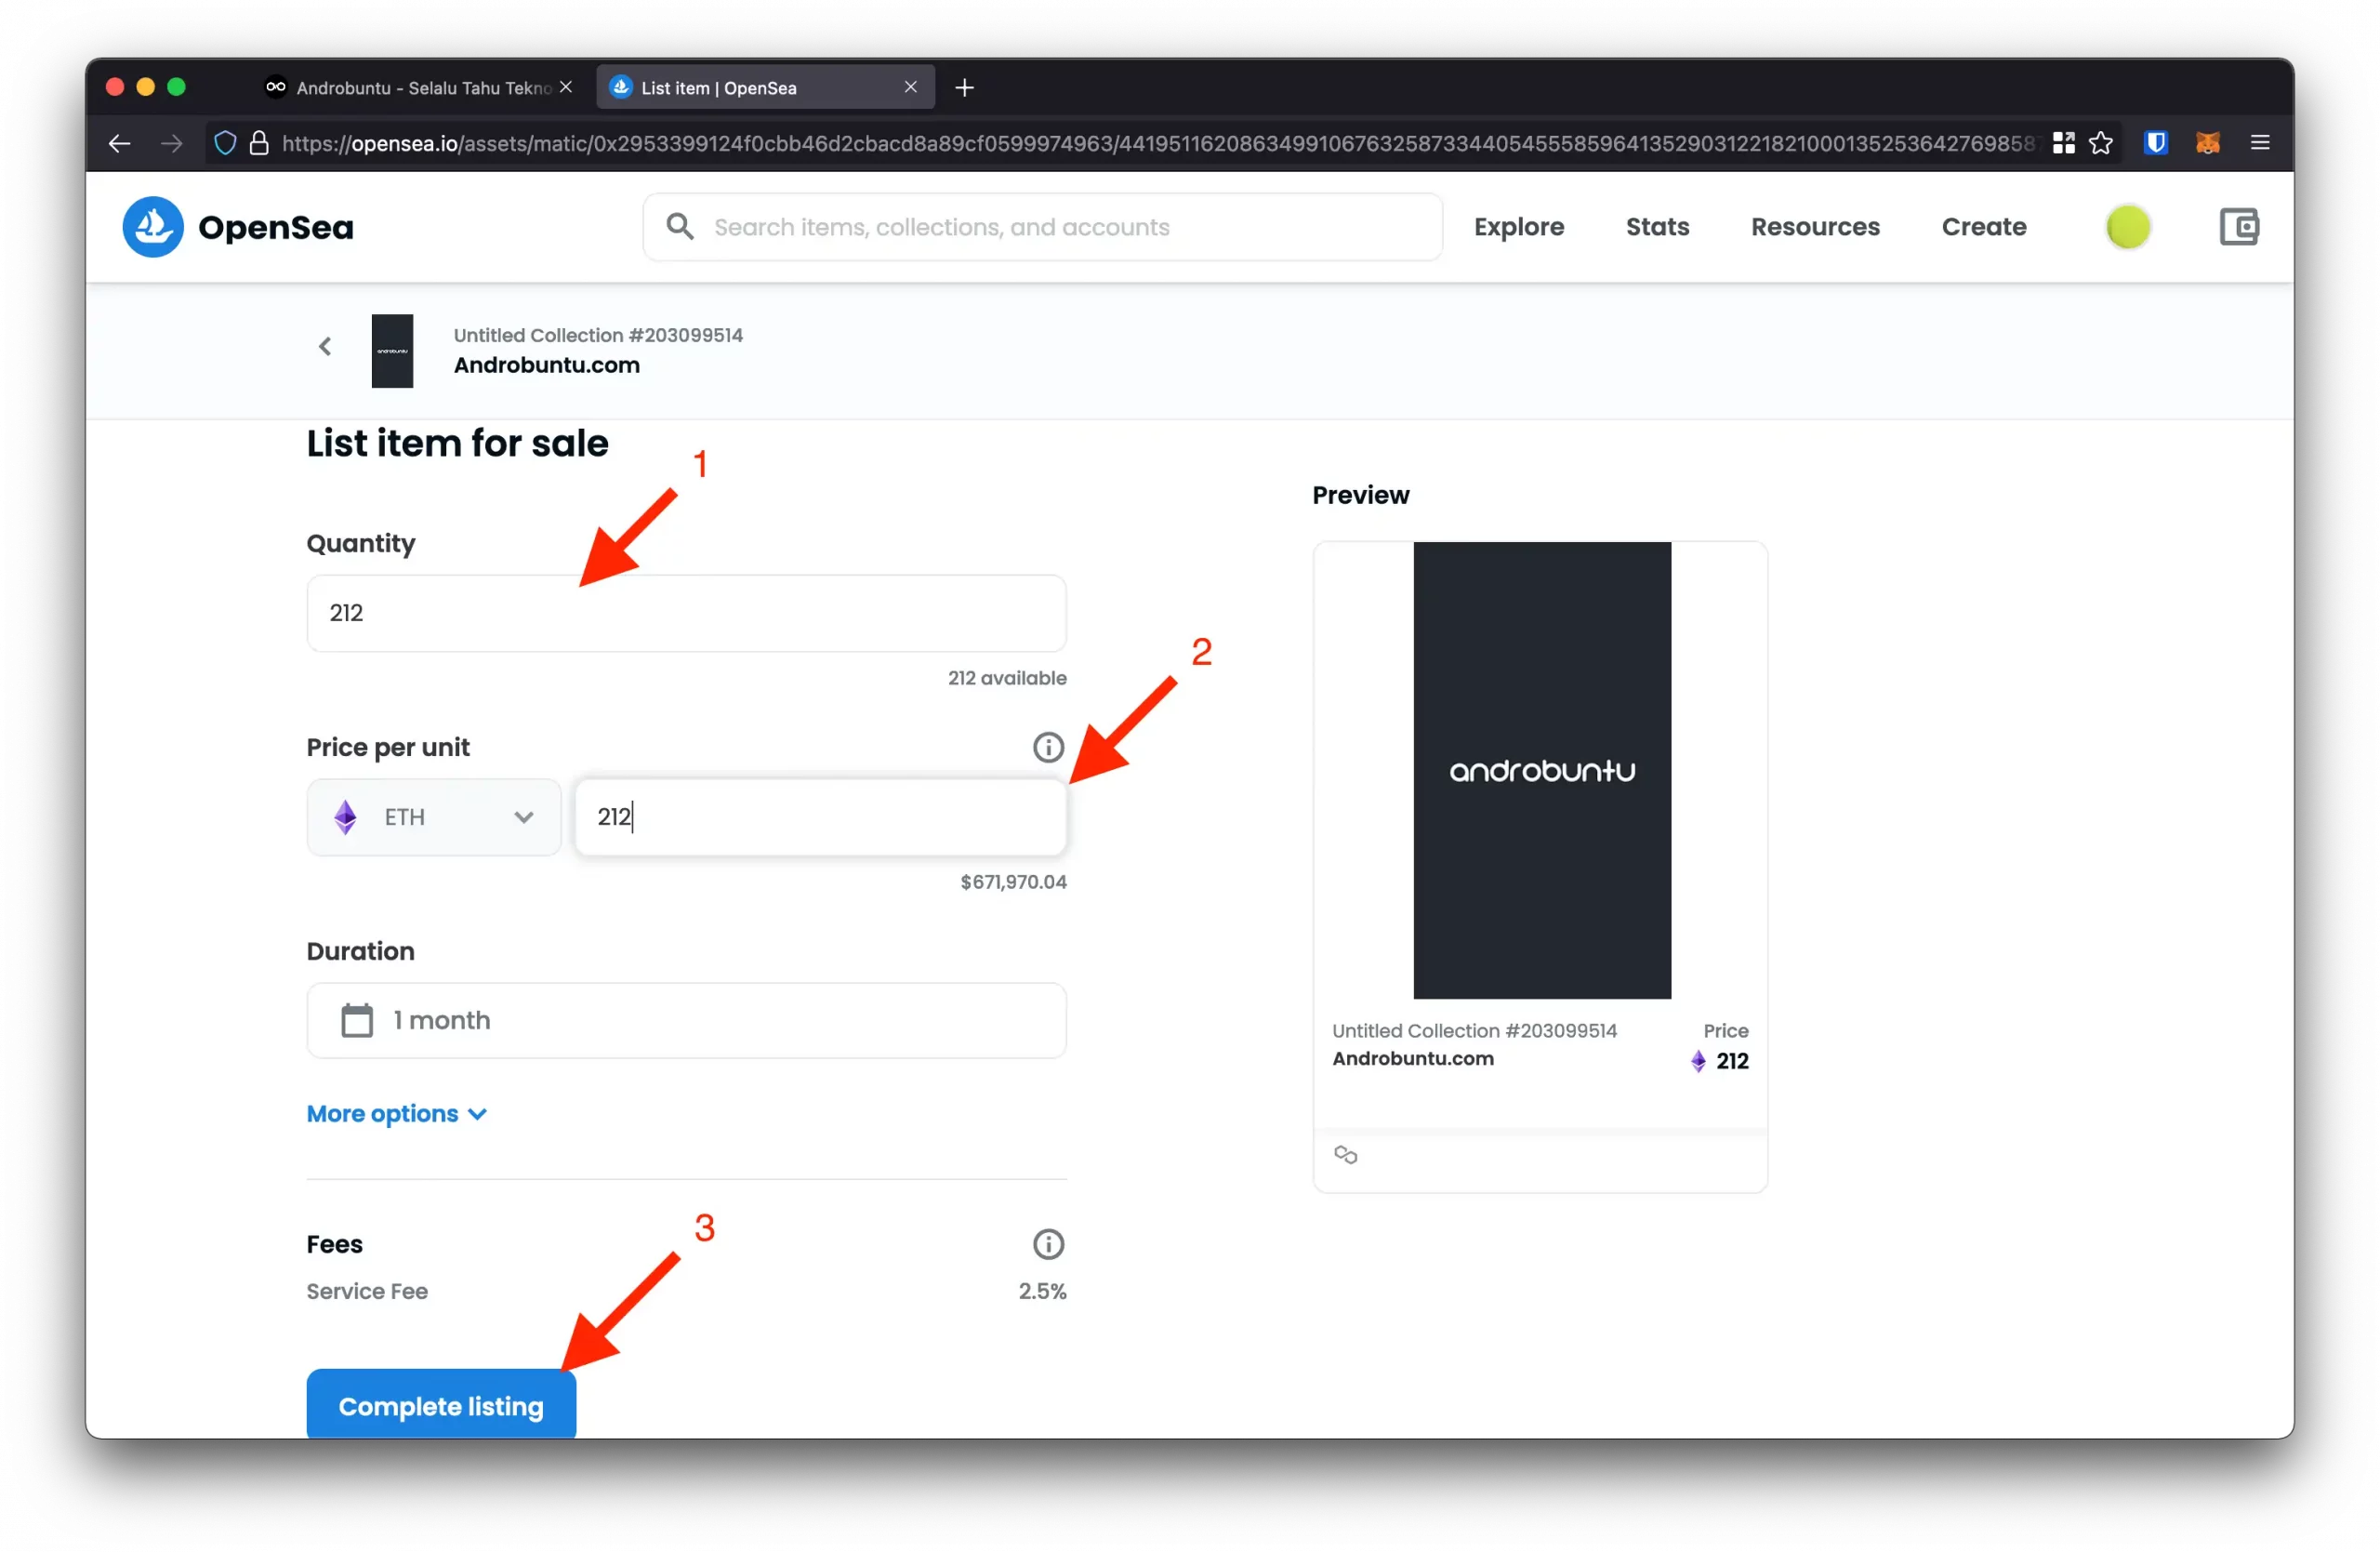Click the search items input box
This screenshot has height=1552, width=2380.
[1060, 227]
